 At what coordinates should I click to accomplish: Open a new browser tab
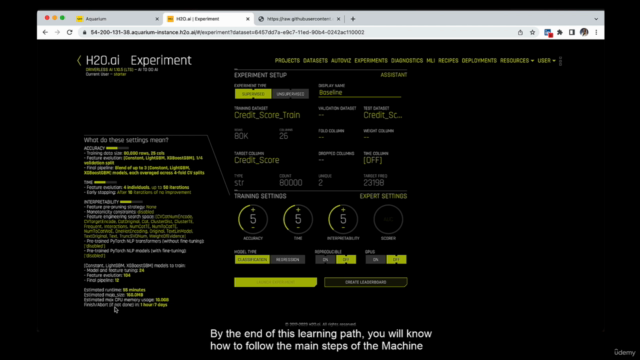[x=353, y=19]
